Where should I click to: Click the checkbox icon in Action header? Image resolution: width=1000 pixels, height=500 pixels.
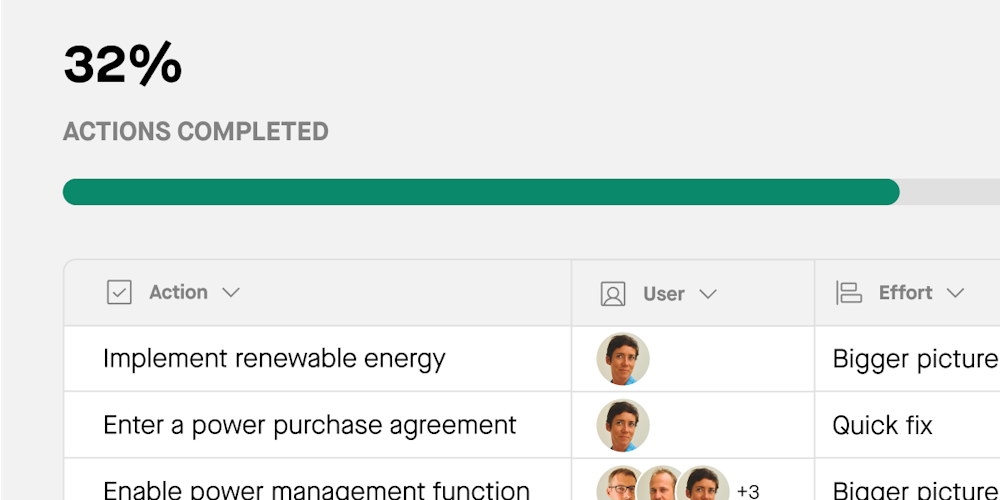coord(119,292)
